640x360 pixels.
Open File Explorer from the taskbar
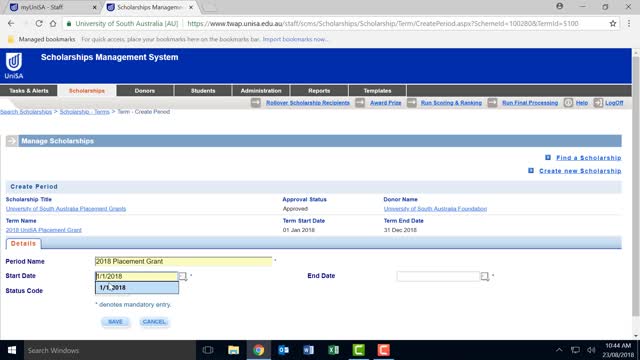[x=233, y=350]
